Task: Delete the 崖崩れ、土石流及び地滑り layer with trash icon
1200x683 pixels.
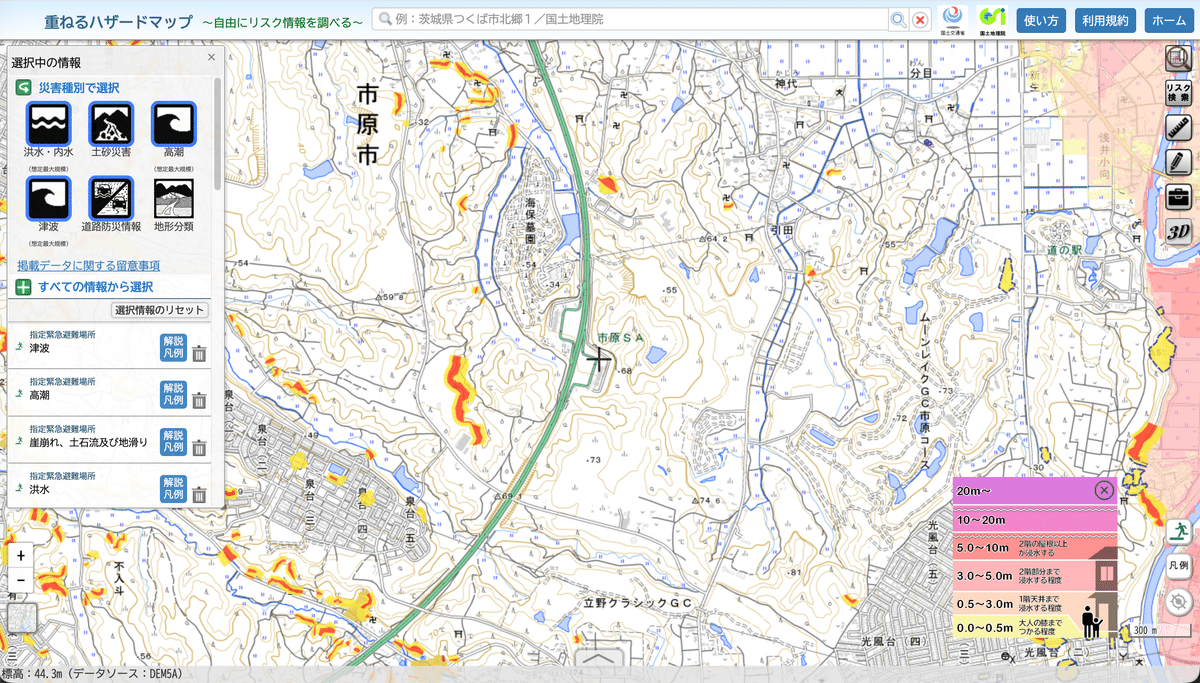Action: [x=199, y=448]
